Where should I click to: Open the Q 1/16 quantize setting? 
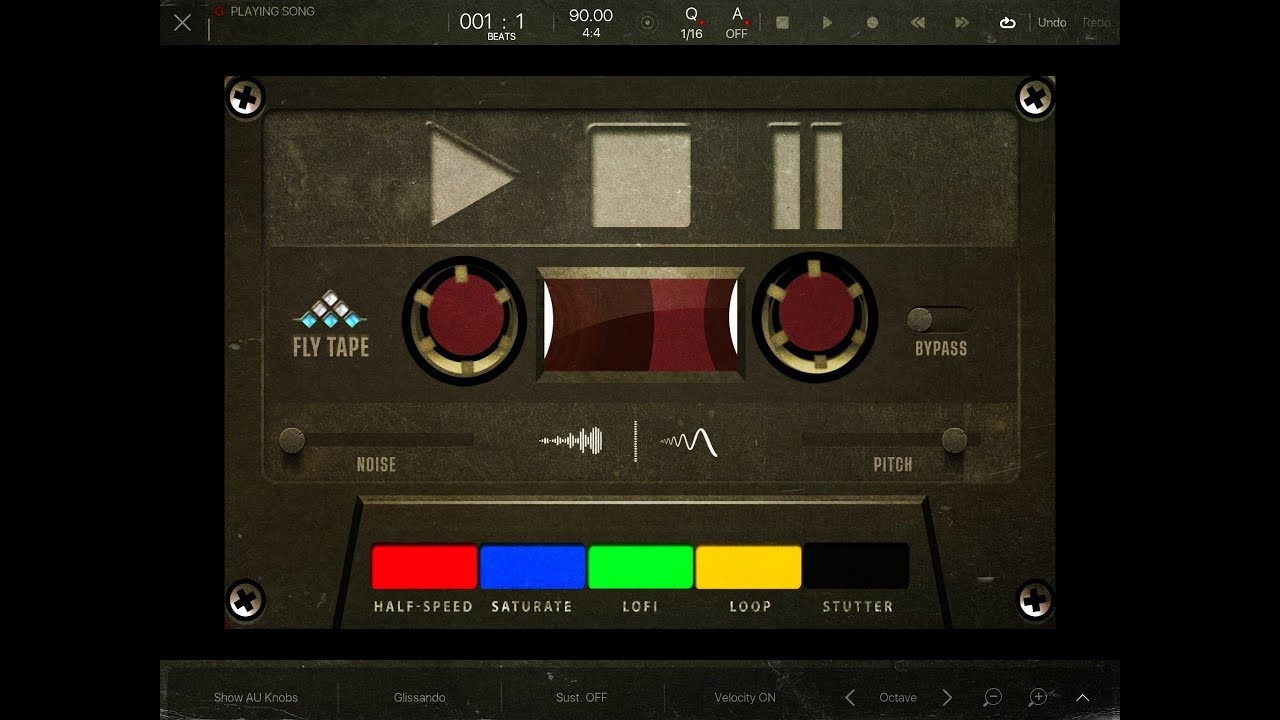[x=692, y=23]
